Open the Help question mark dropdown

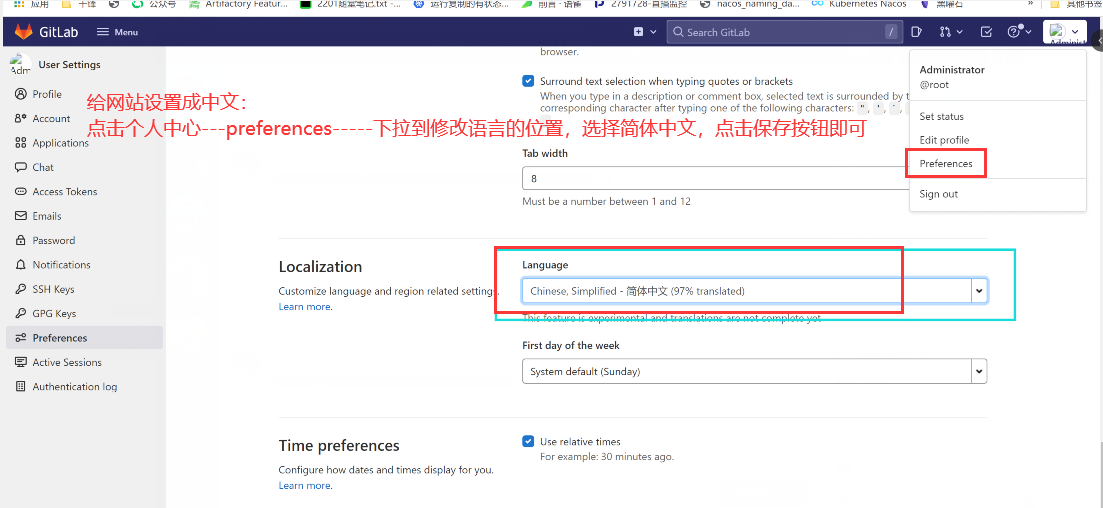point(1019,32)
